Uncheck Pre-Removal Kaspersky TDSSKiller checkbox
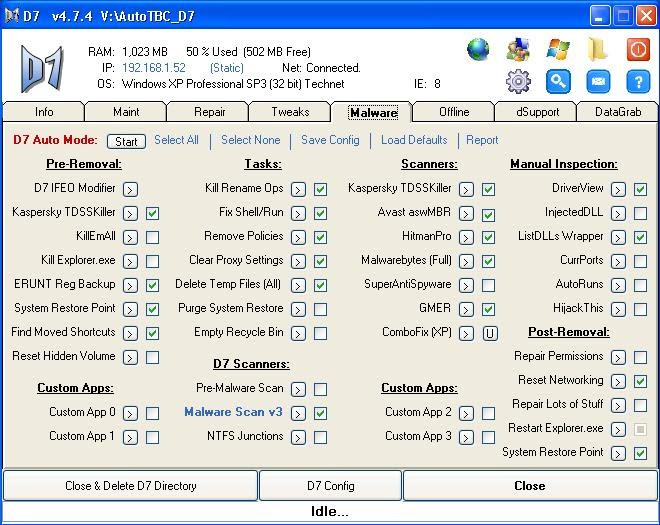The image size is (660, 525). tap(152, 213)
